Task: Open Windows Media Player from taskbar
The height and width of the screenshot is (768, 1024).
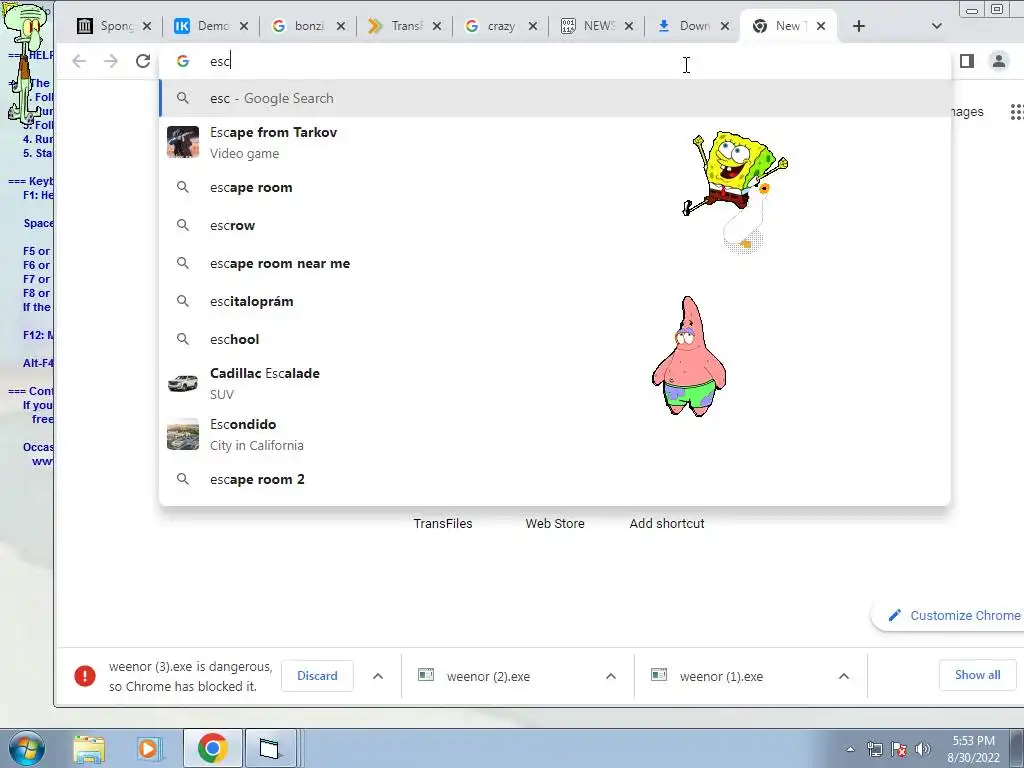Action: point(149,749)
